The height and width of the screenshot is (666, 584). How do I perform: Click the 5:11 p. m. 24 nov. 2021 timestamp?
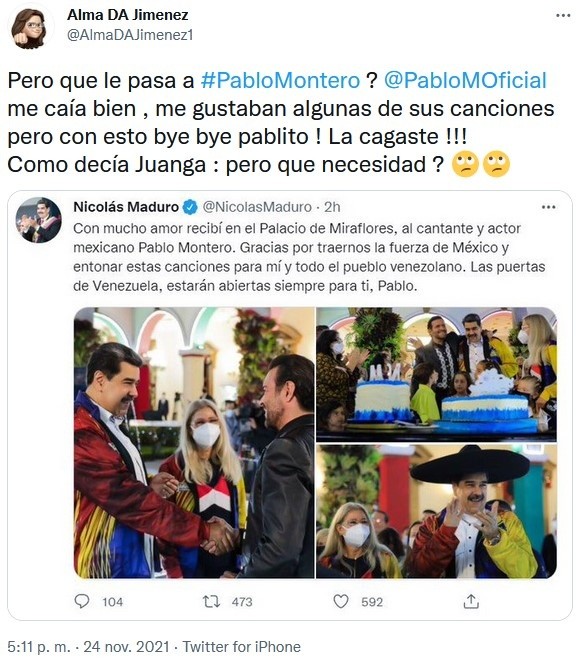[x=88, y=647]
